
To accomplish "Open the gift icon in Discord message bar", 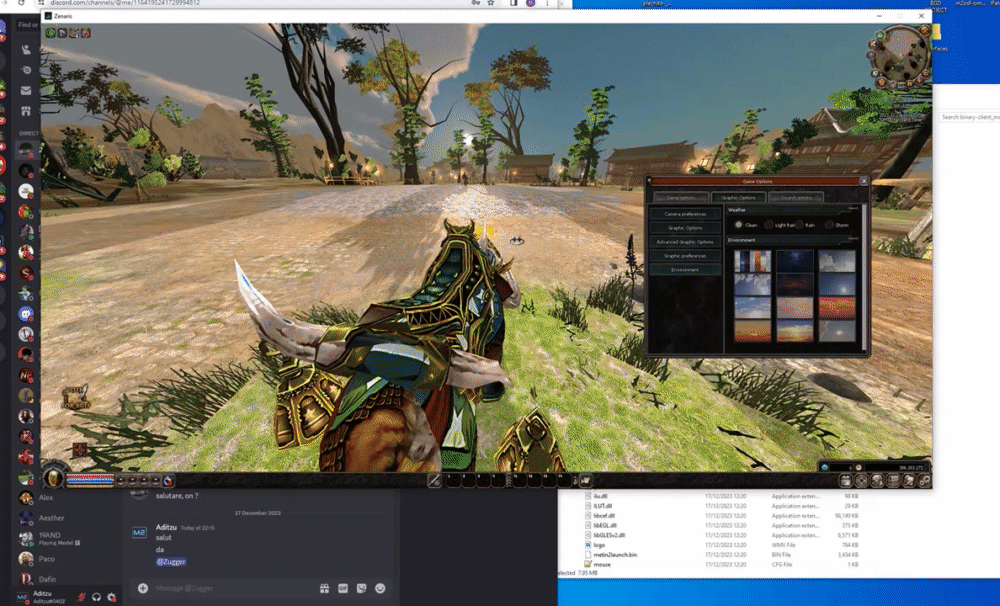I will [325, 588].
